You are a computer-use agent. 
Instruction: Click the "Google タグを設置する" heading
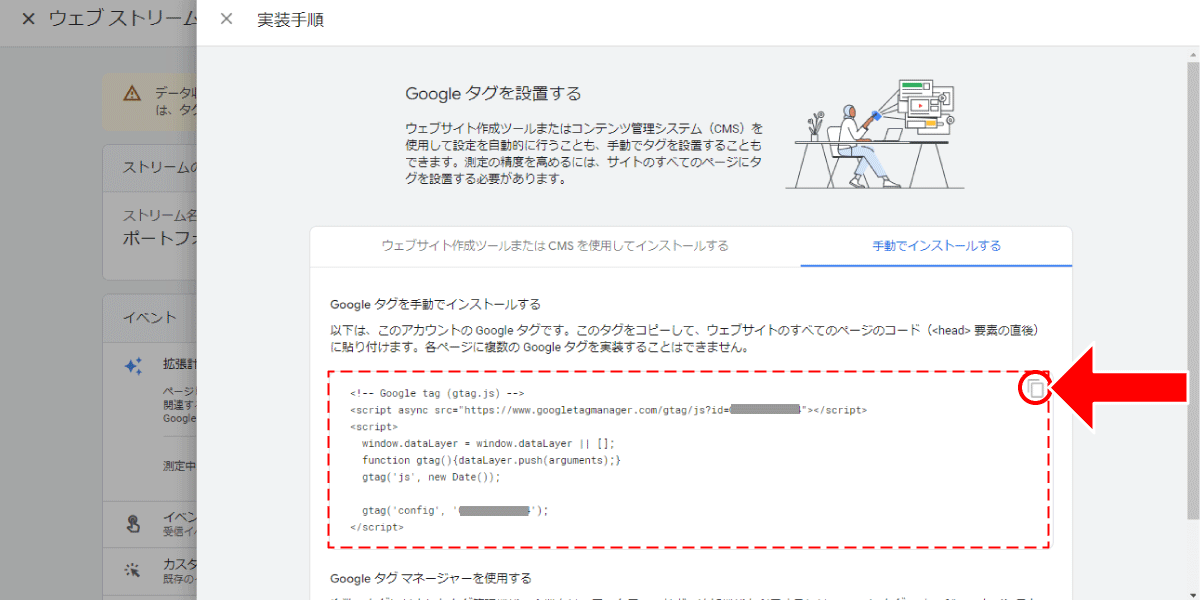(x=493, y=94)
